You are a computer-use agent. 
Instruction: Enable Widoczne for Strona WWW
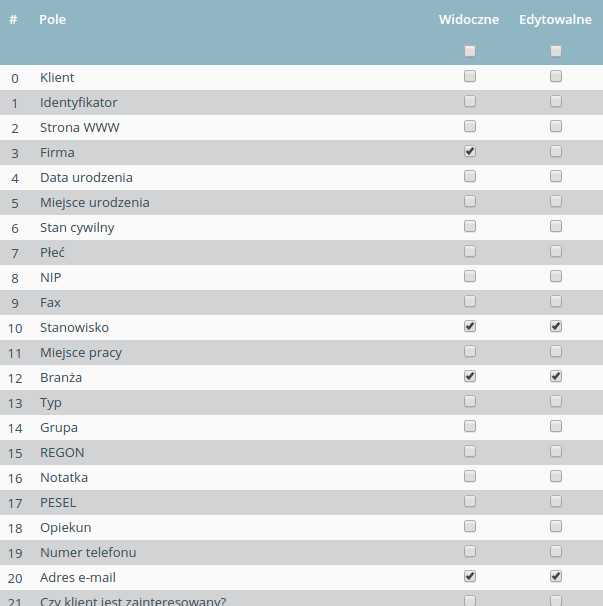click(470, 126)
